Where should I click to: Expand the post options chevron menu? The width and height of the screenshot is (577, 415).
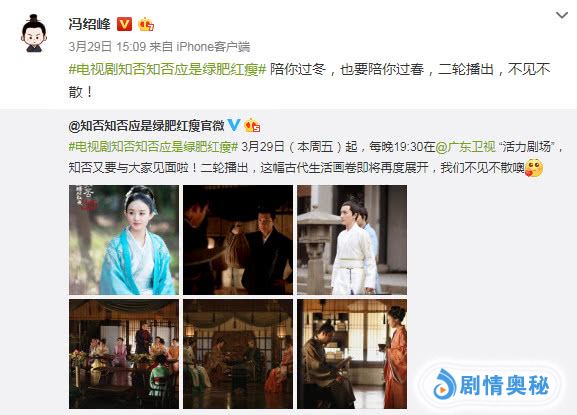click(562, 15)
